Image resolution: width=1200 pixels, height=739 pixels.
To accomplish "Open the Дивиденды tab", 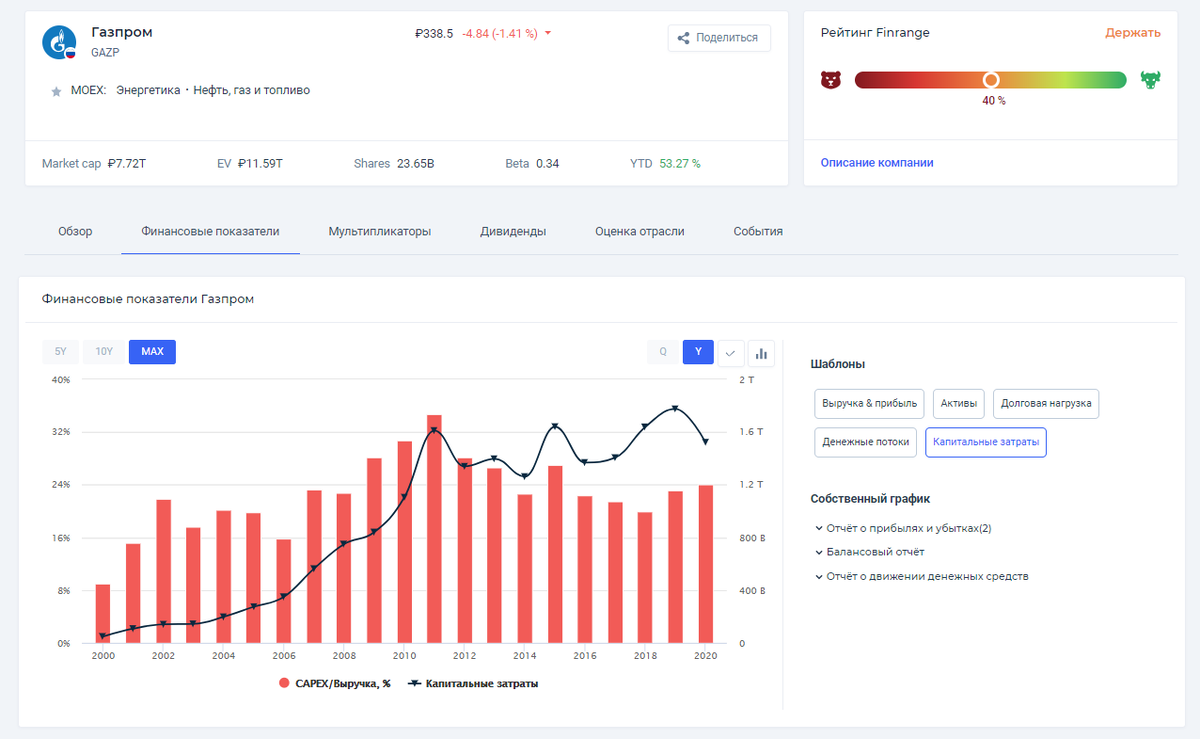I will pyautogui.click(x=513, y=231).
